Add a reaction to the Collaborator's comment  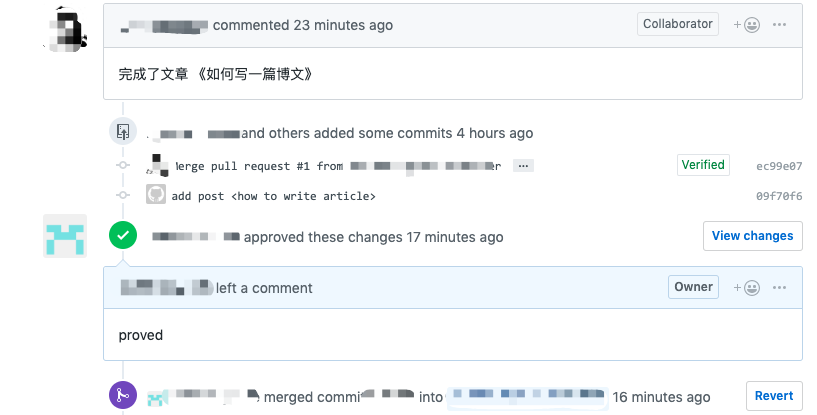(746, 25)
